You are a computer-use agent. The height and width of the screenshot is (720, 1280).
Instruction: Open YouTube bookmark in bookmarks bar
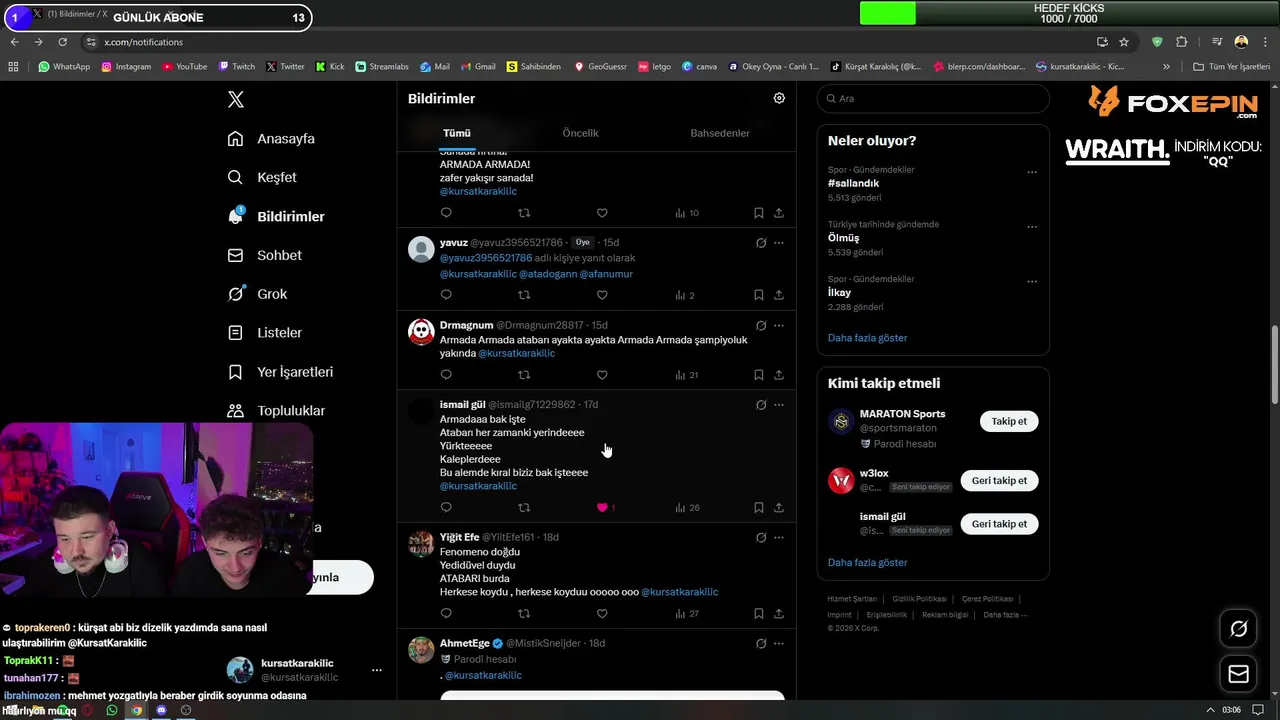184,67
